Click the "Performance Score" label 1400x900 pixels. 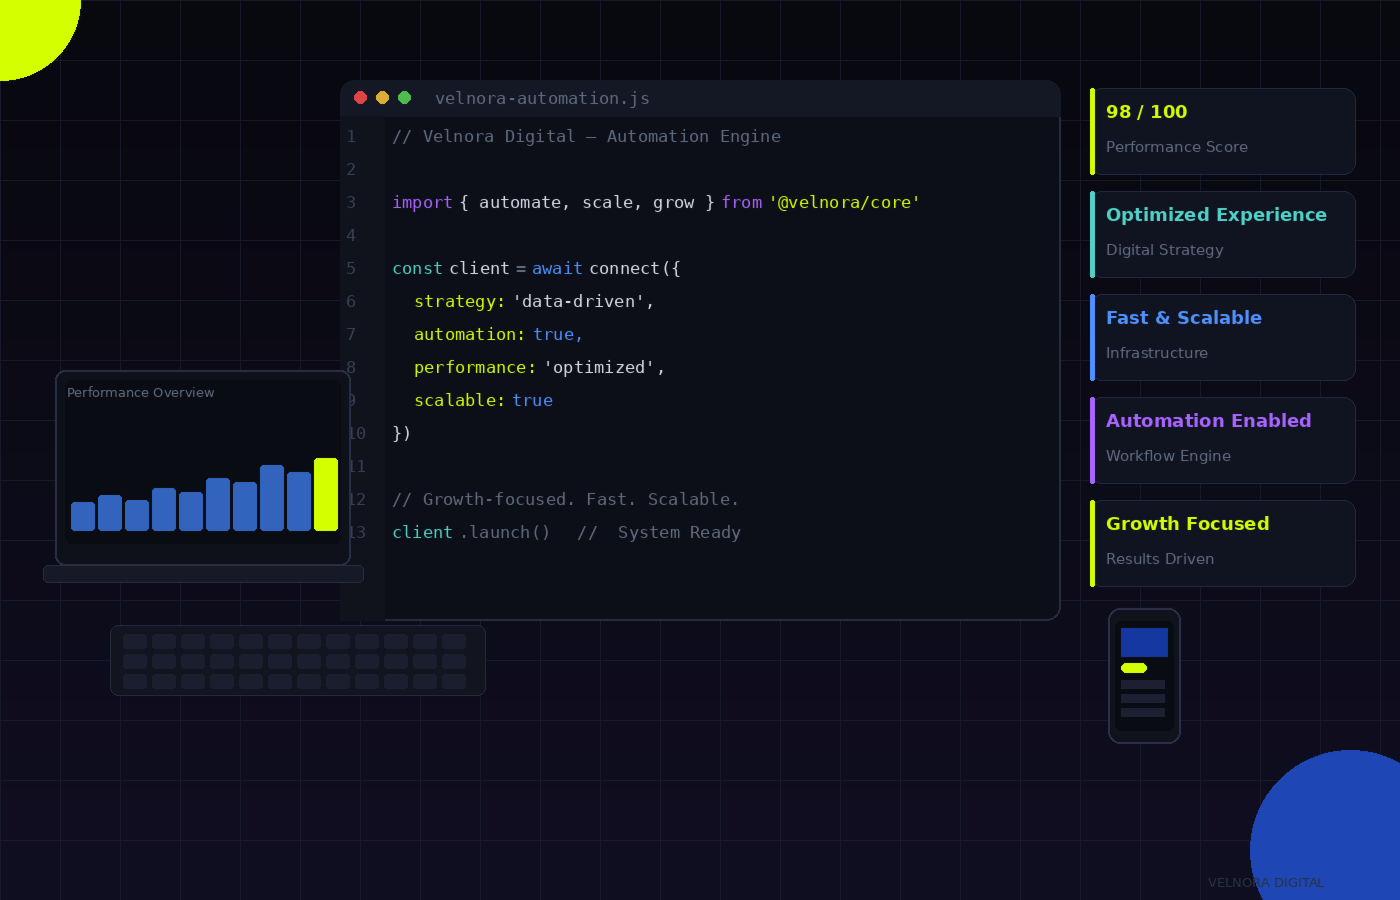[x=1177, y=147]
